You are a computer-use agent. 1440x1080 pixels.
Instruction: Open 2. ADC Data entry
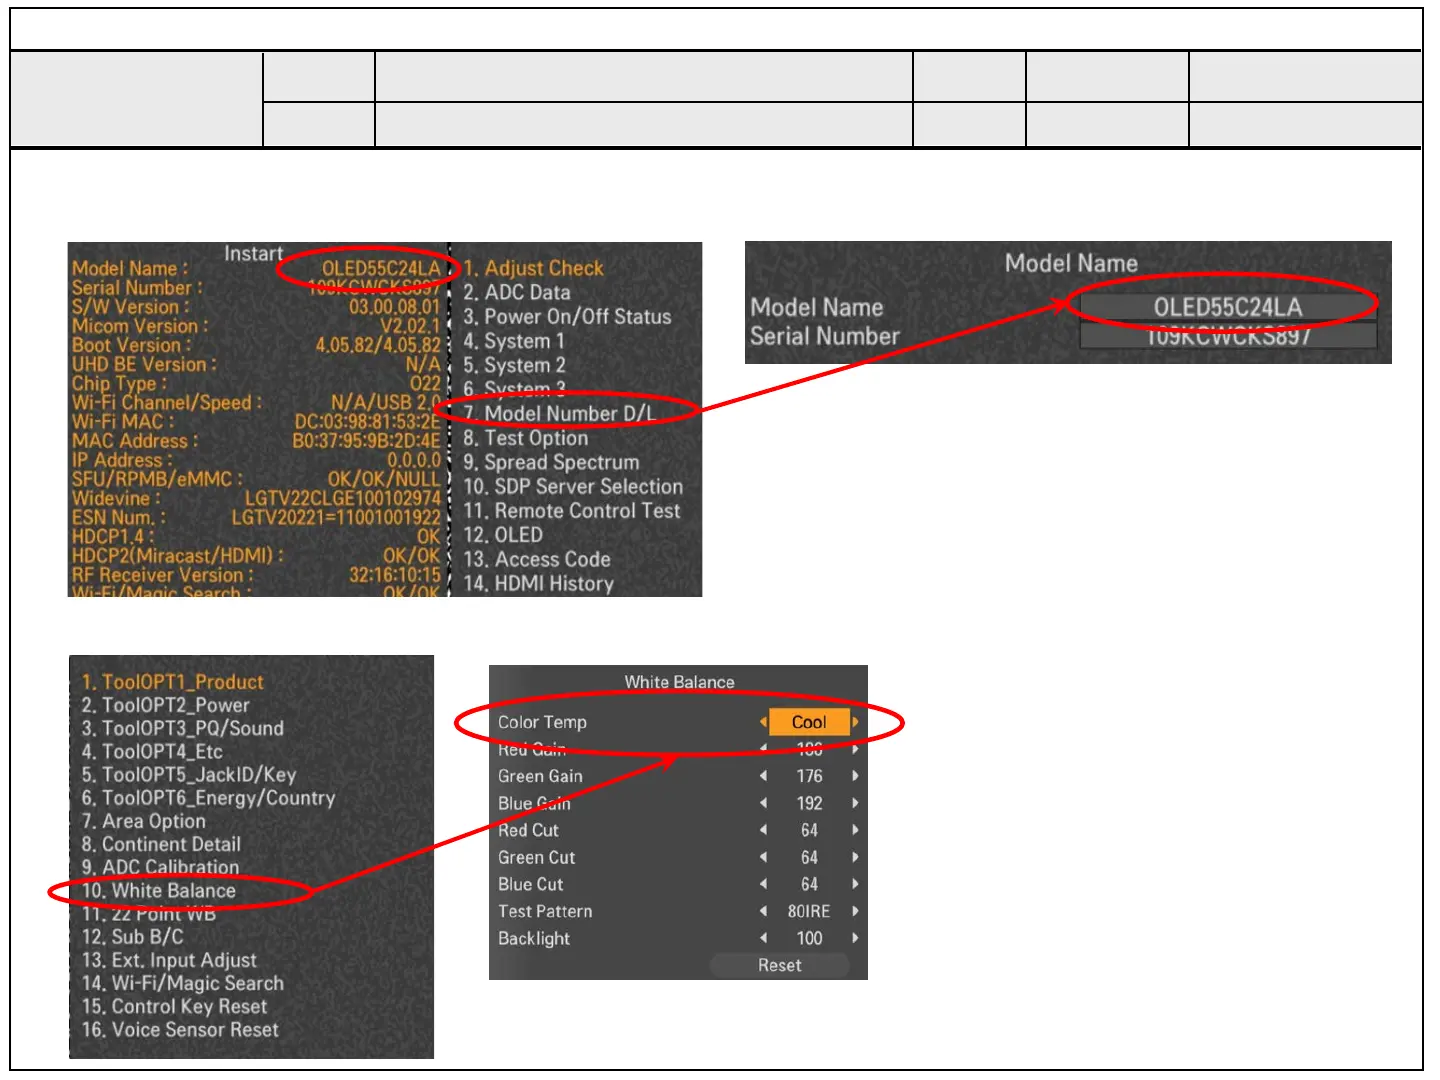(516, 292)
